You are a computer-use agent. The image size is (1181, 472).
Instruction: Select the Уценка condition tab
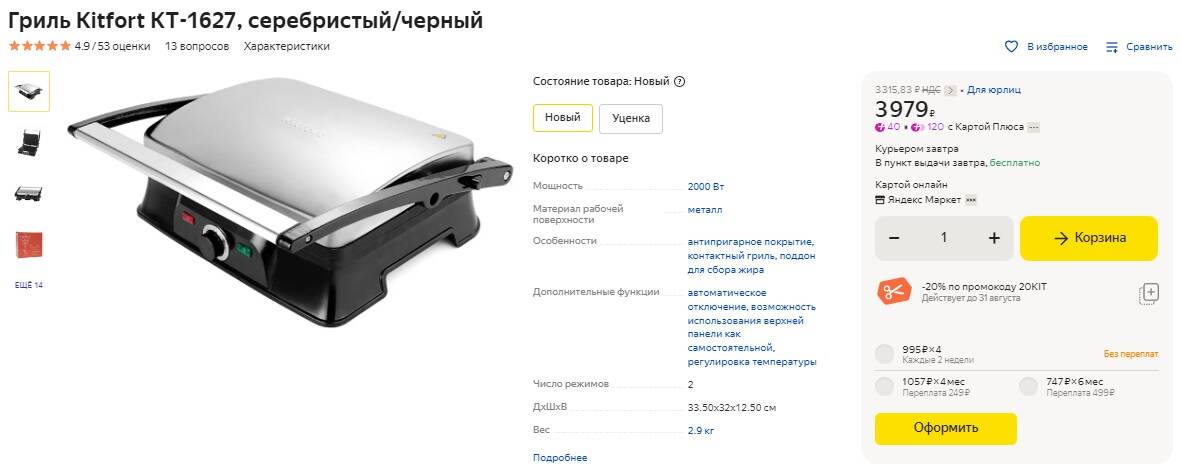(630, 119)
